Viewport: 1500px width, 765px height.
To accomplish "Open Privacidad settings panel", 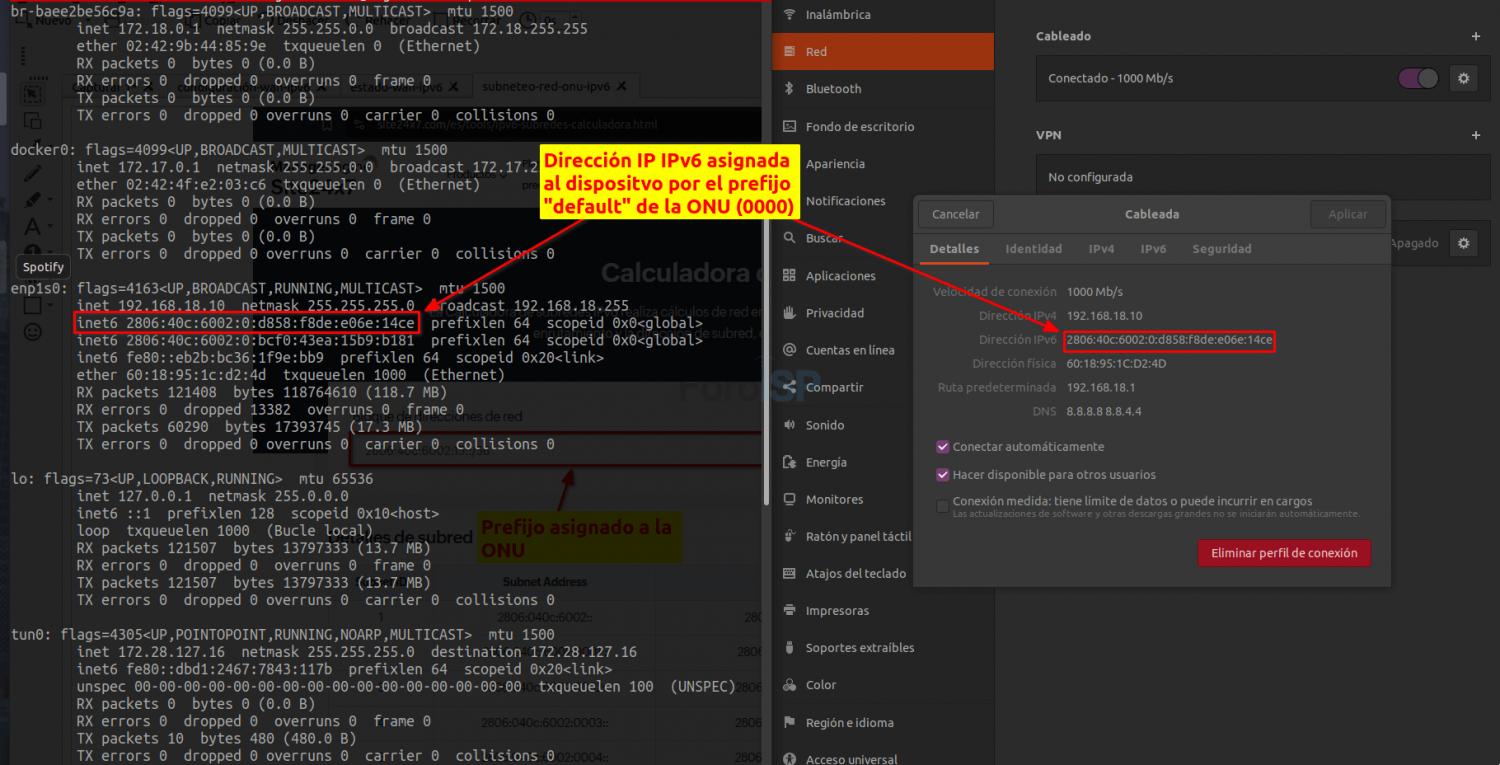I will click(x=834, y=313).
